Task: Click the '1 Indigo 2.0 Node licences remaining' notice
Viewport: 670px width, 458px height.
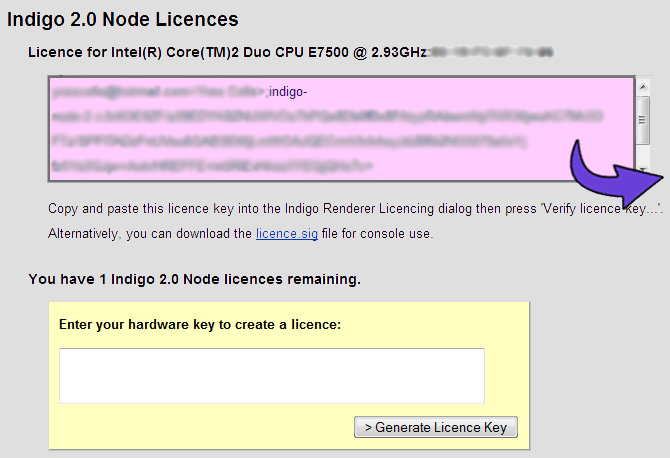Action: click(x=195, y=279)
